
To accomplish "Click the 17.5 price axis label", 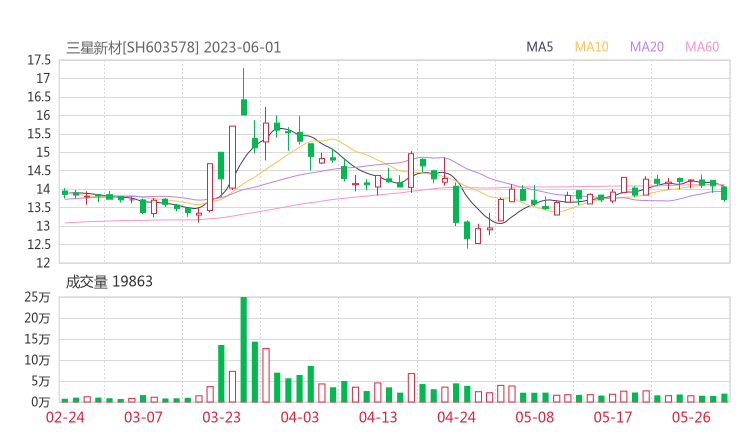I will pyautogui.click(x=39, y=60).
